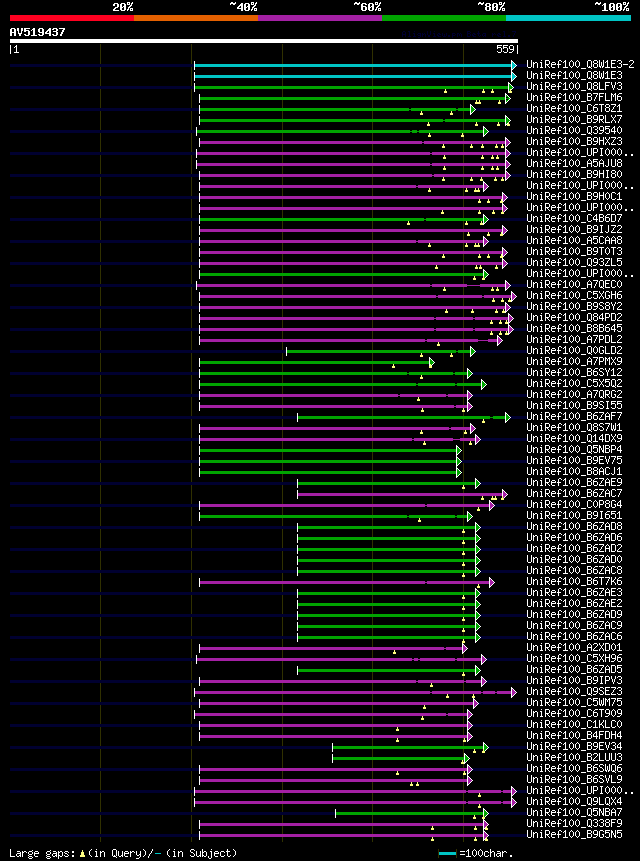Select the UniRef100_B9IJZ2 label
The height and width of the screenshot is (861, 640).
point(575,230)
